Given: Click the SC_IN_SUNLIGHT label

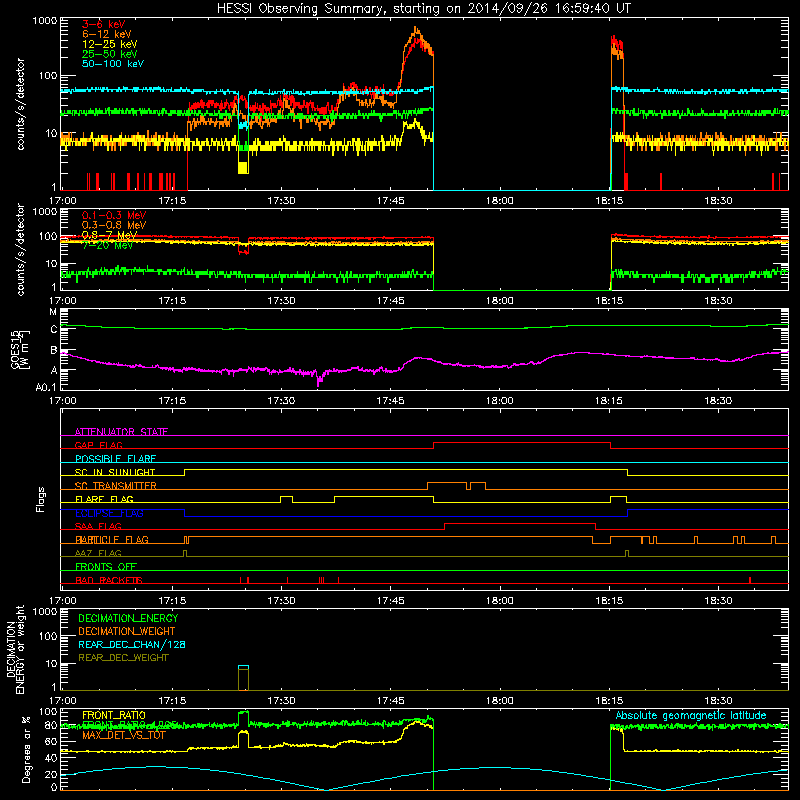Looking at the screenshot, I should click(x=115, y=472).
